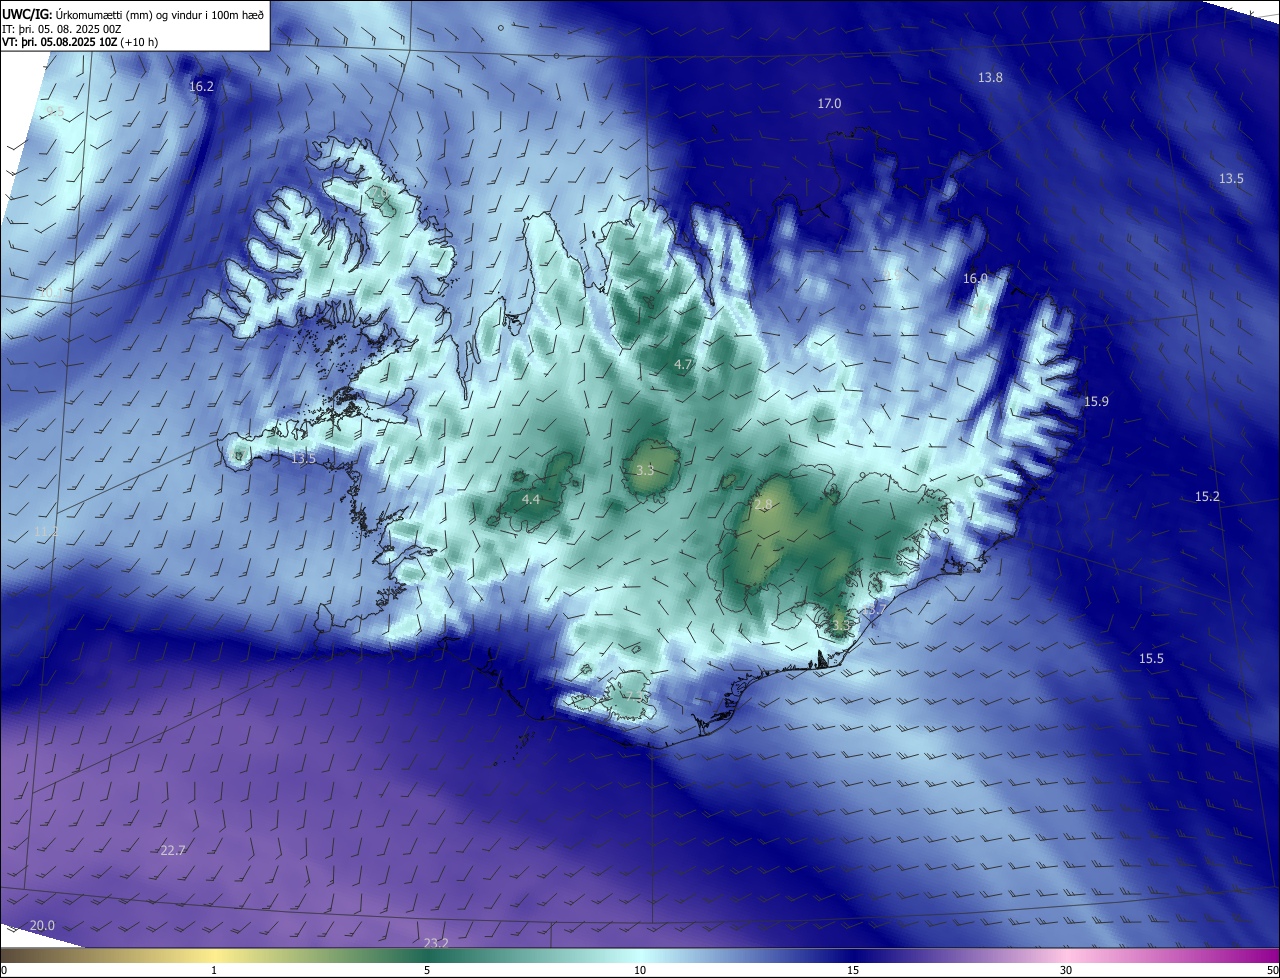Click the '15' tick on the color scale
The height and width of the screenshot is (978, 1280).
(853, 970)
